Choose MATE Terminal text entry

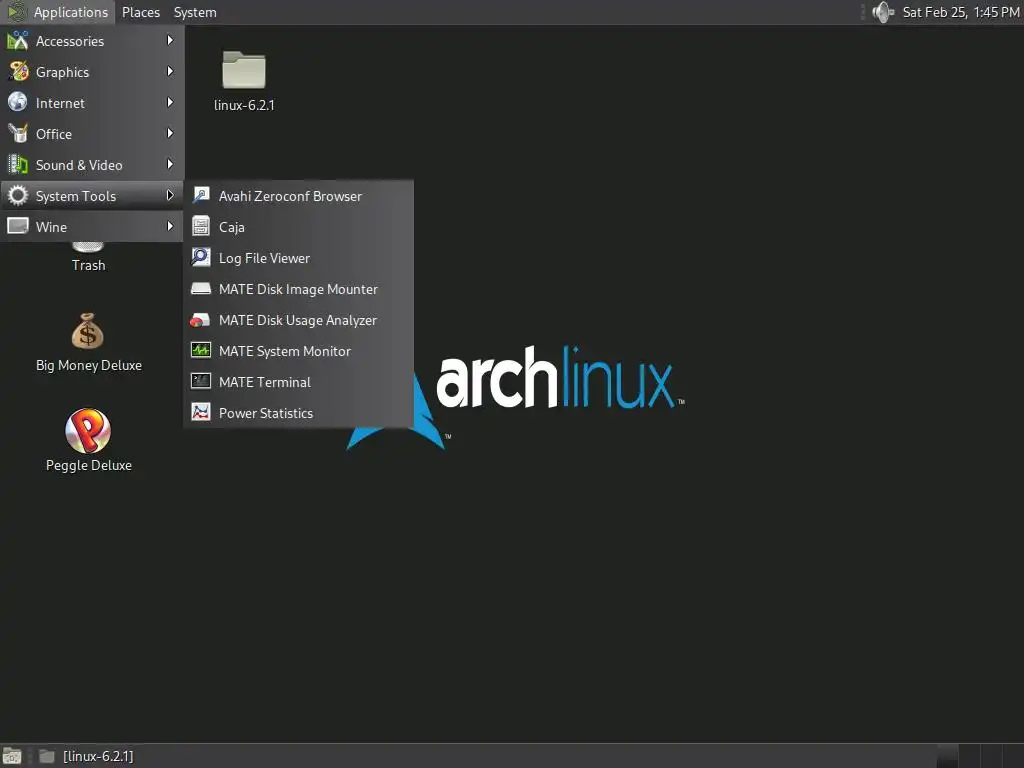point(264,382)
